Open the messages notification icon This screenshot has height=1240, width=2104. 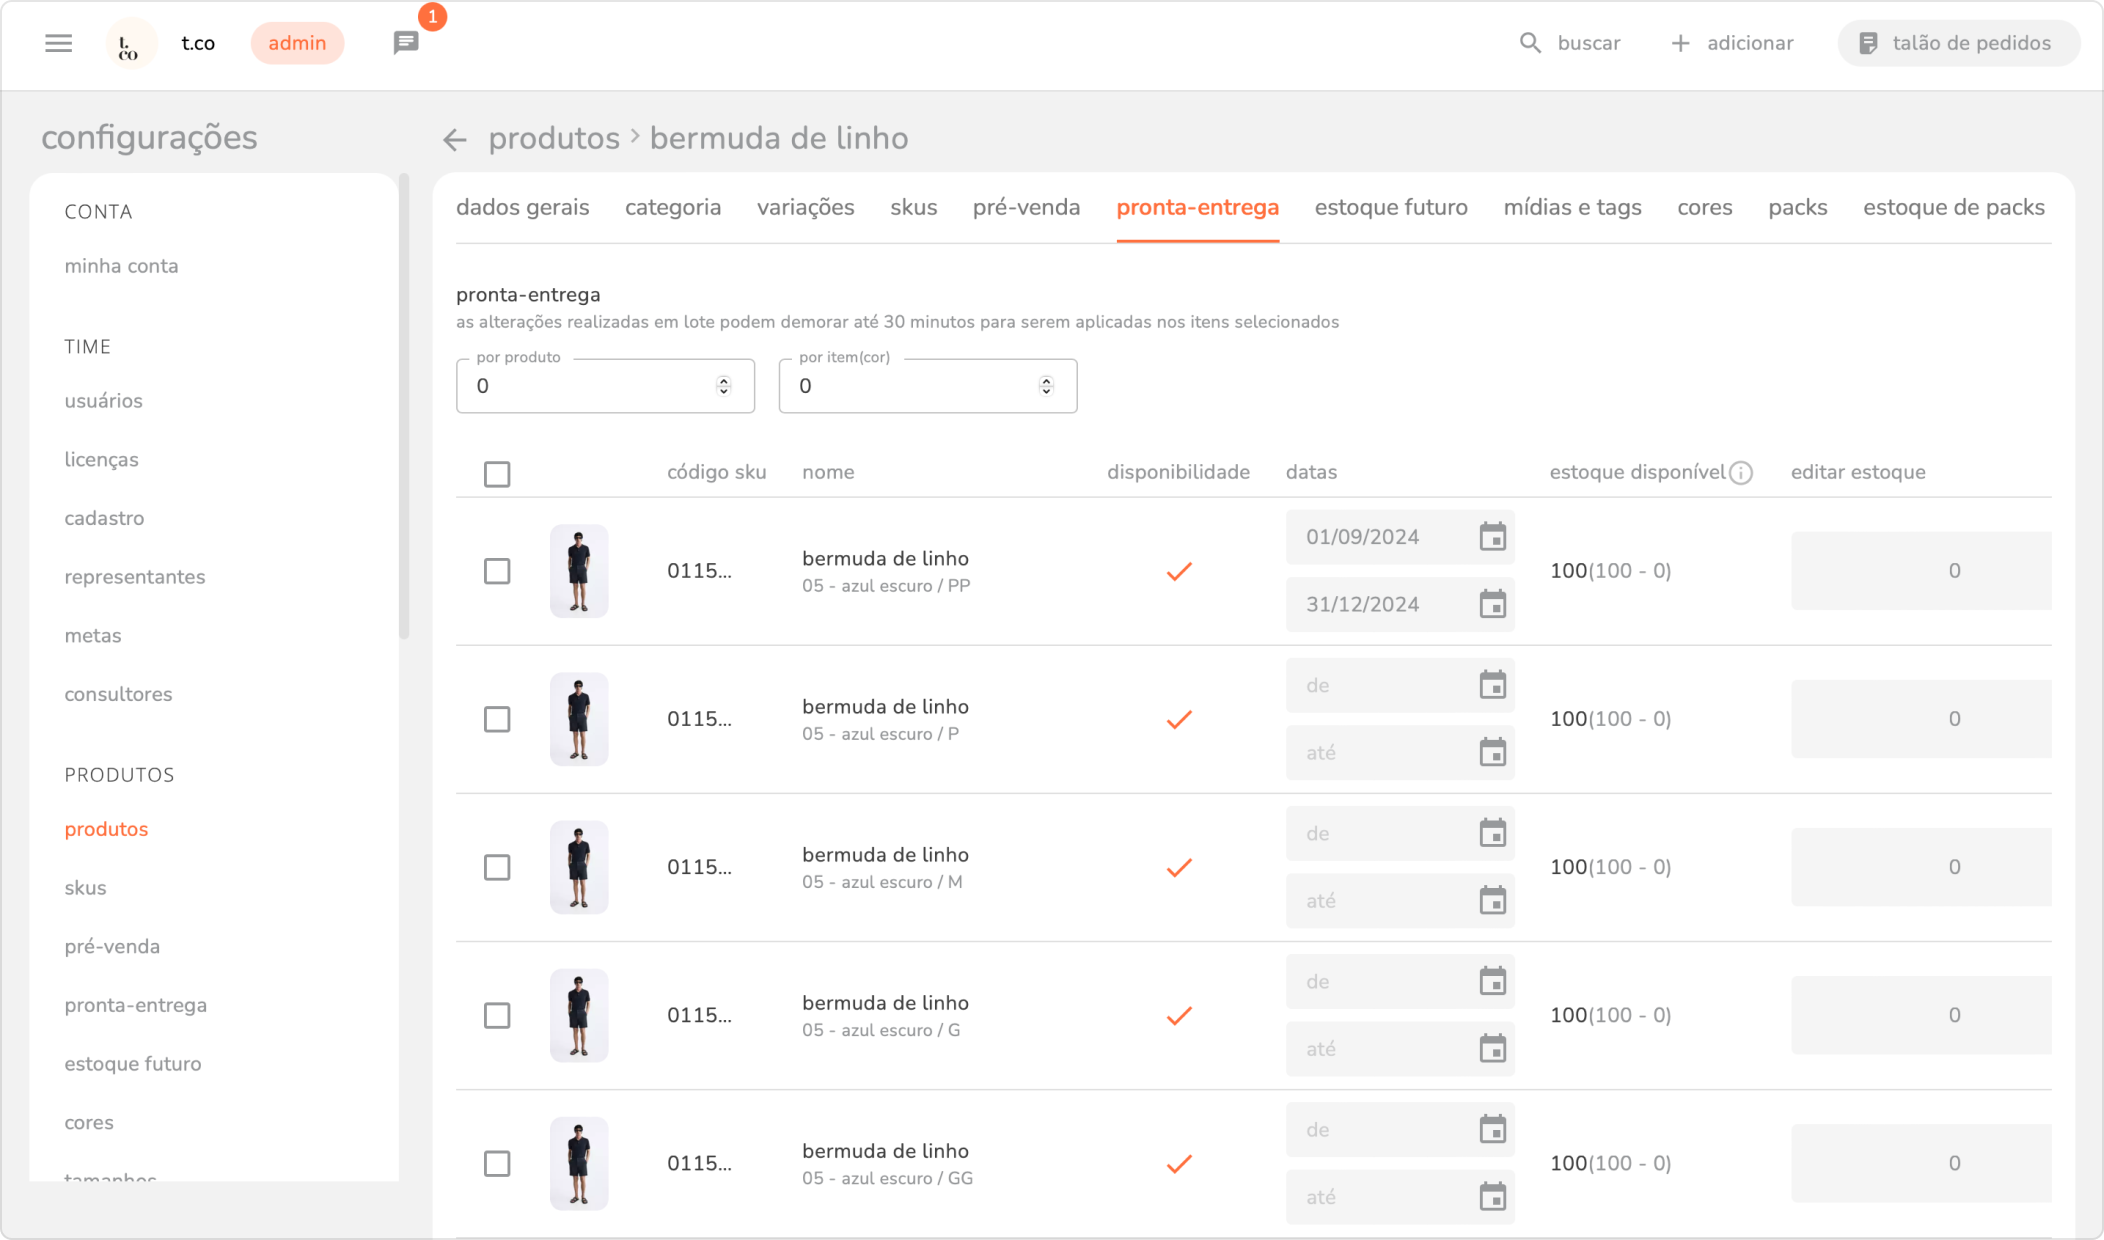[x=406, y=43]
